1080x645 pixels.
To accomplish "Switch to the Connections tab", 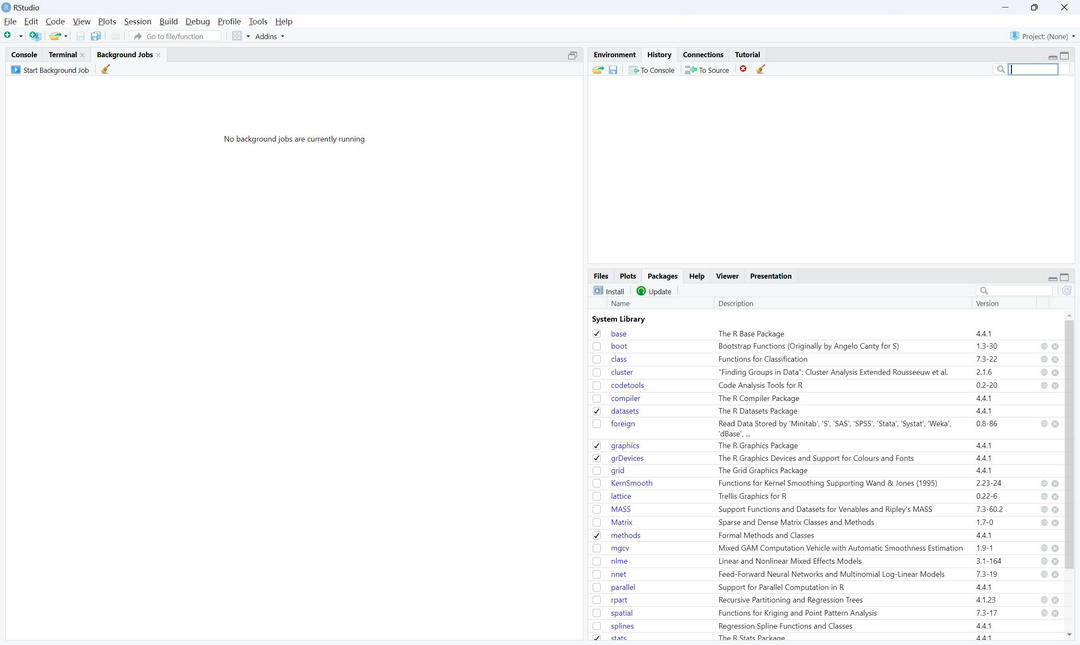I will 703,54.
